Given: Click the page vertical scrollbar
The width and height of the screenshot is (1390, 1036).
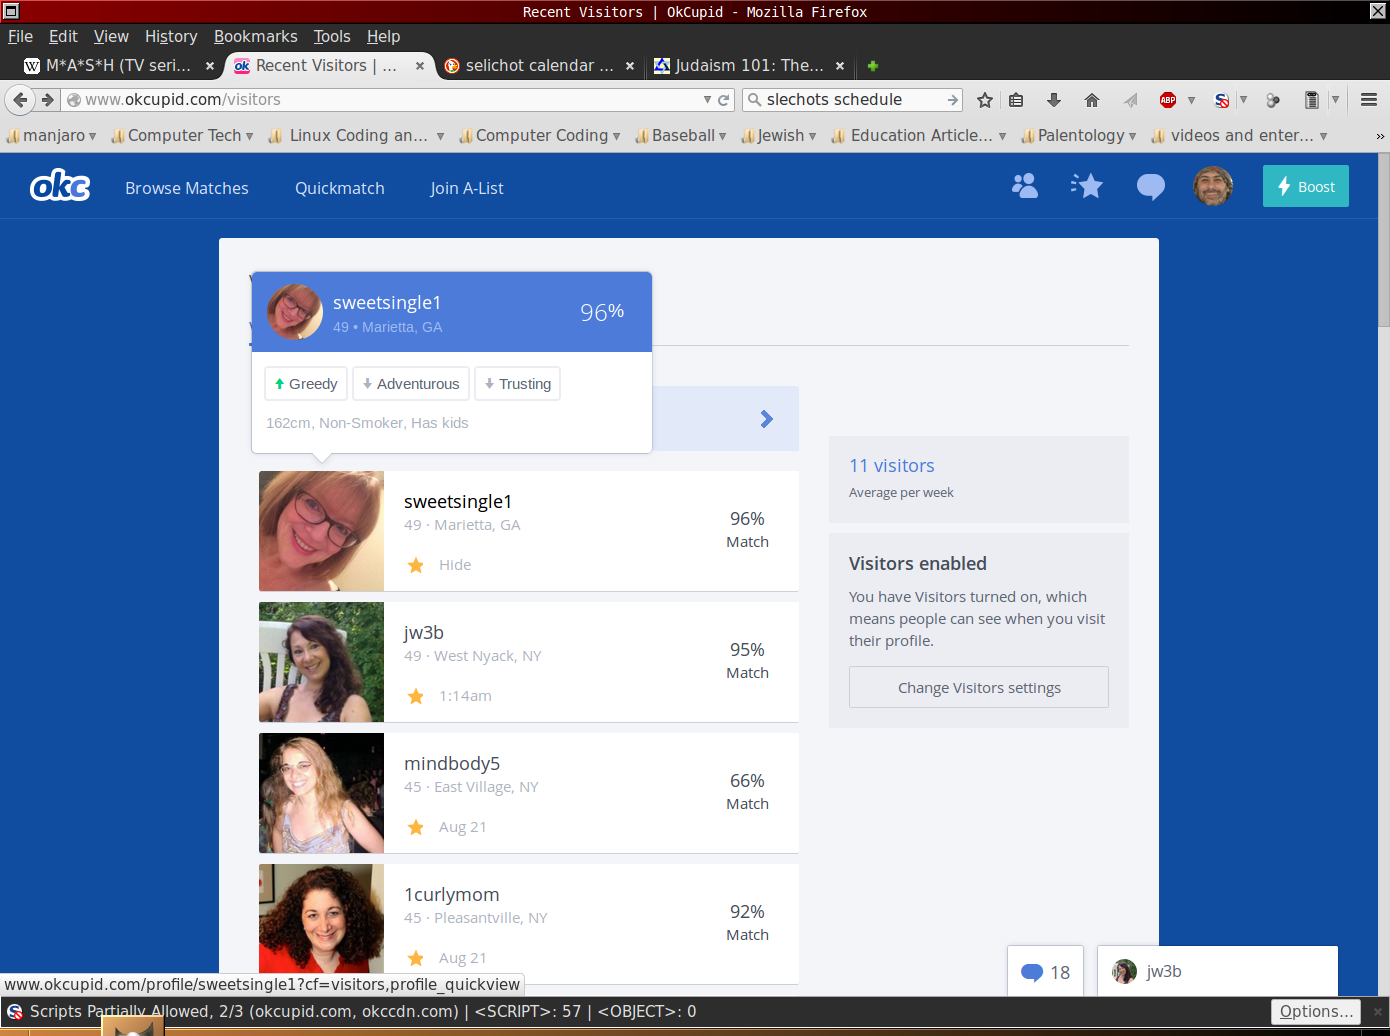Looking at the screenshot, I should tap(1384, 240).
